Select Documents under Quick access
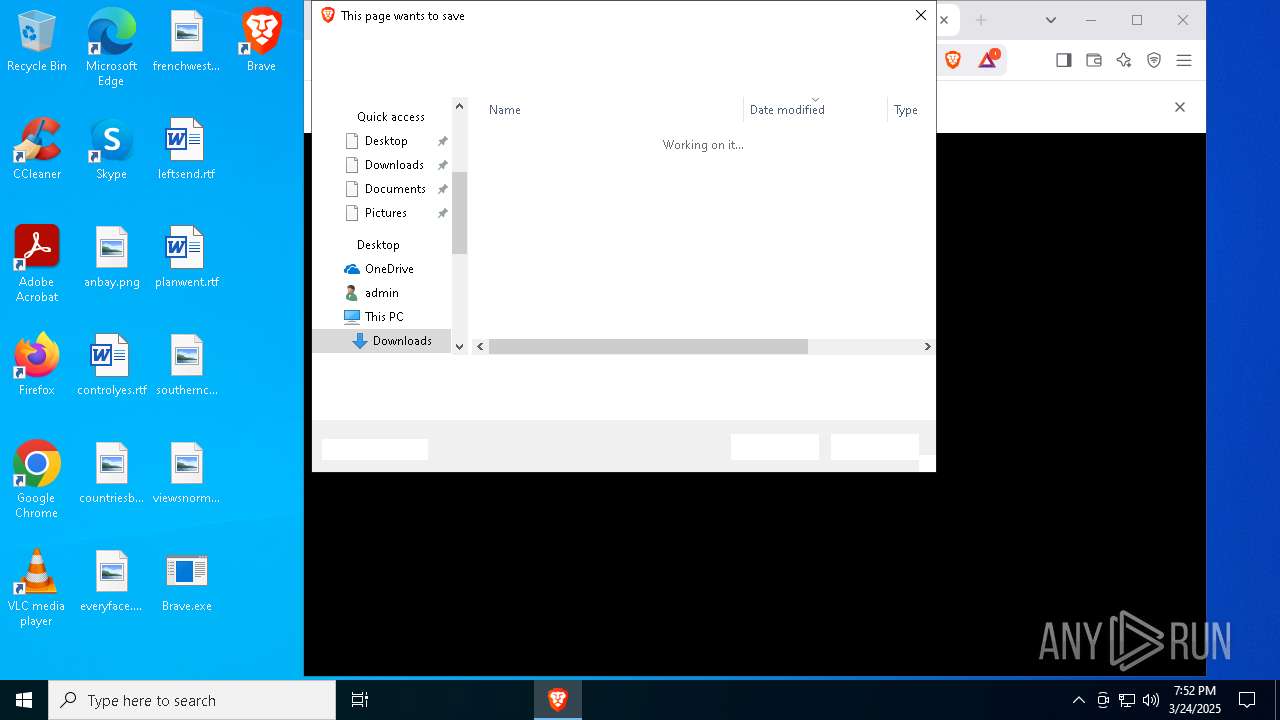The image size is (1280, 720). click(x=394, y=189)
